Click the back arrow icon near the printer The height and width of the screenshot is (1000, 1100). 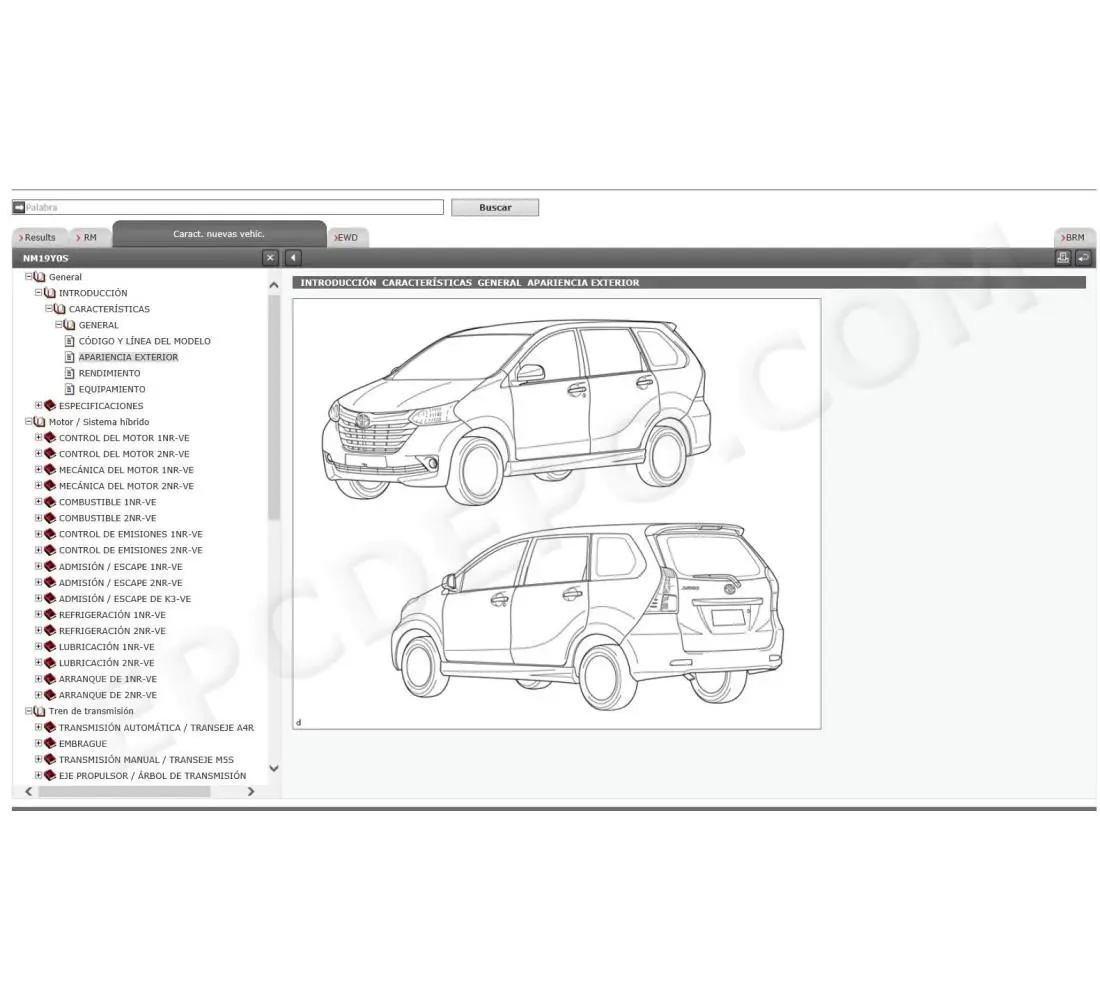[x=1083, y=257]
